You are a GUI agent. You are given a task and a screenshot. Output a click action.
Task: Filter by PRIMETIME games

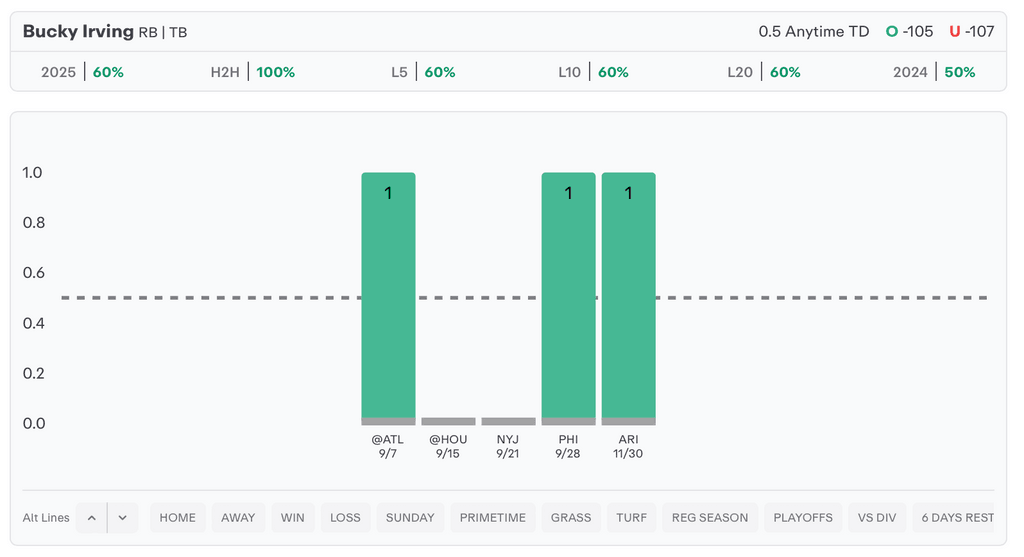(493, 517)
